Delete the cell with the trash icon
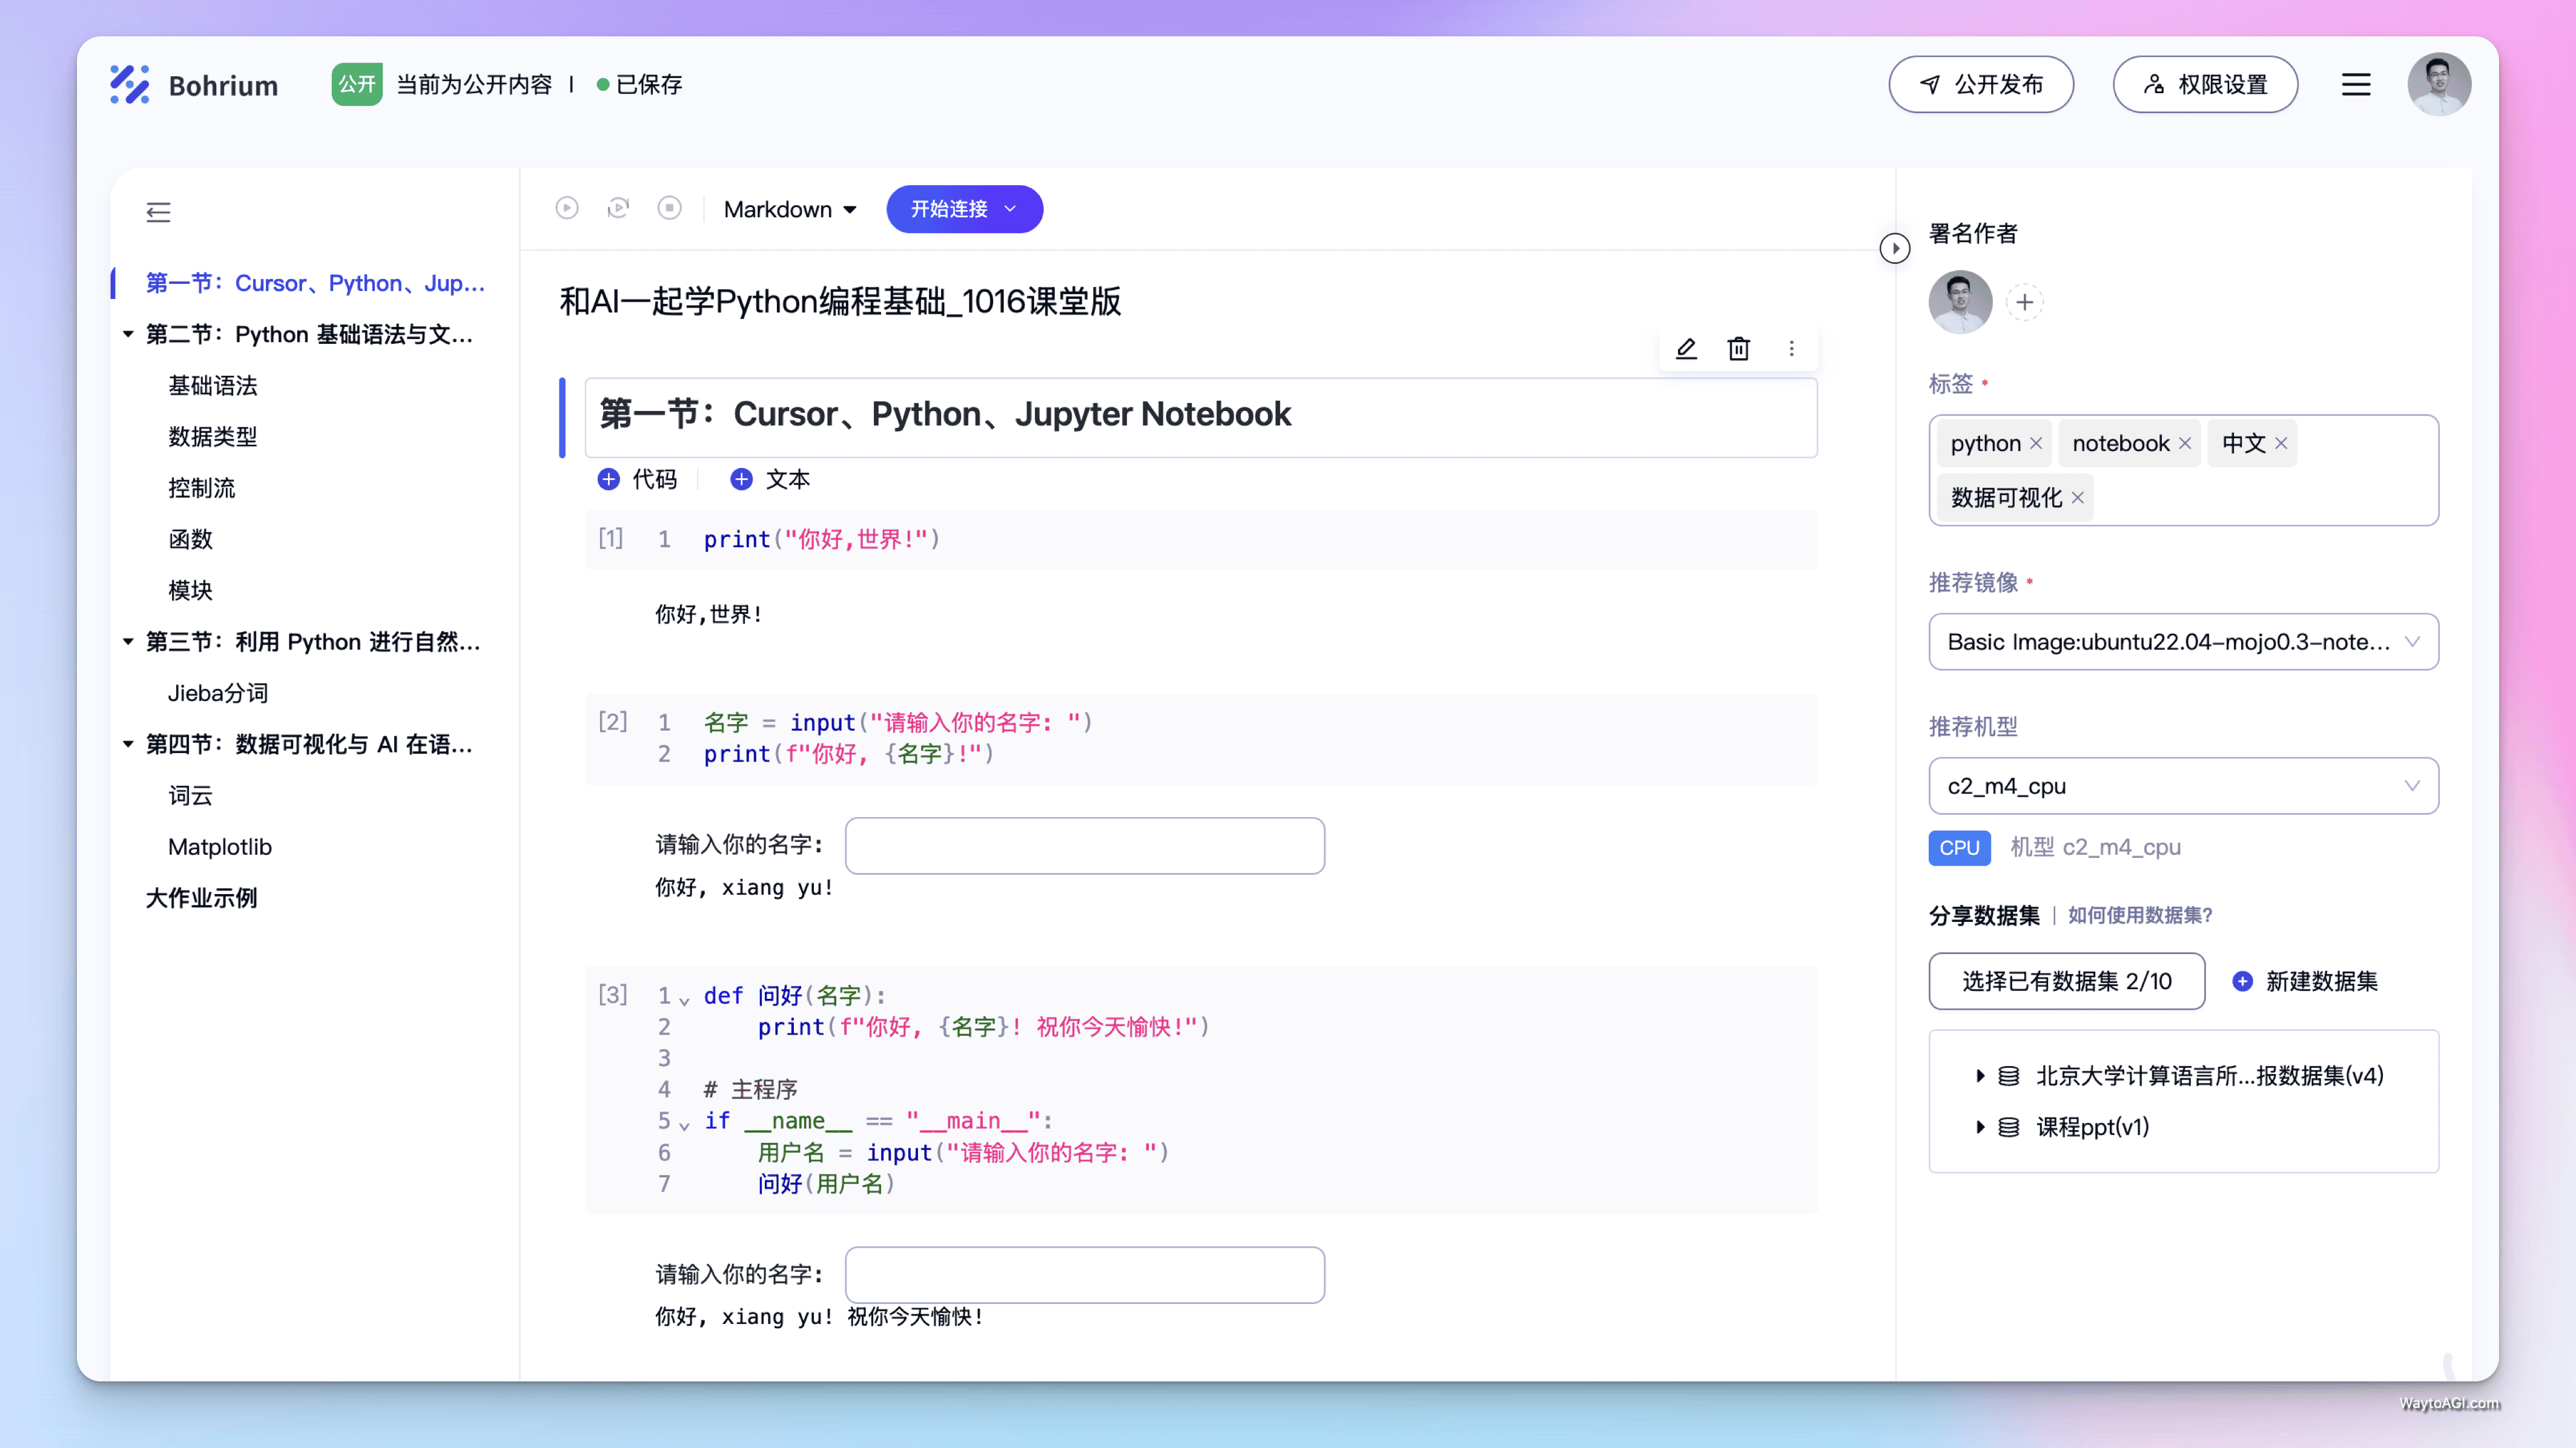Image resolution: width=2576 pixels, height=1448 pixels. [x=1739, y=348]
